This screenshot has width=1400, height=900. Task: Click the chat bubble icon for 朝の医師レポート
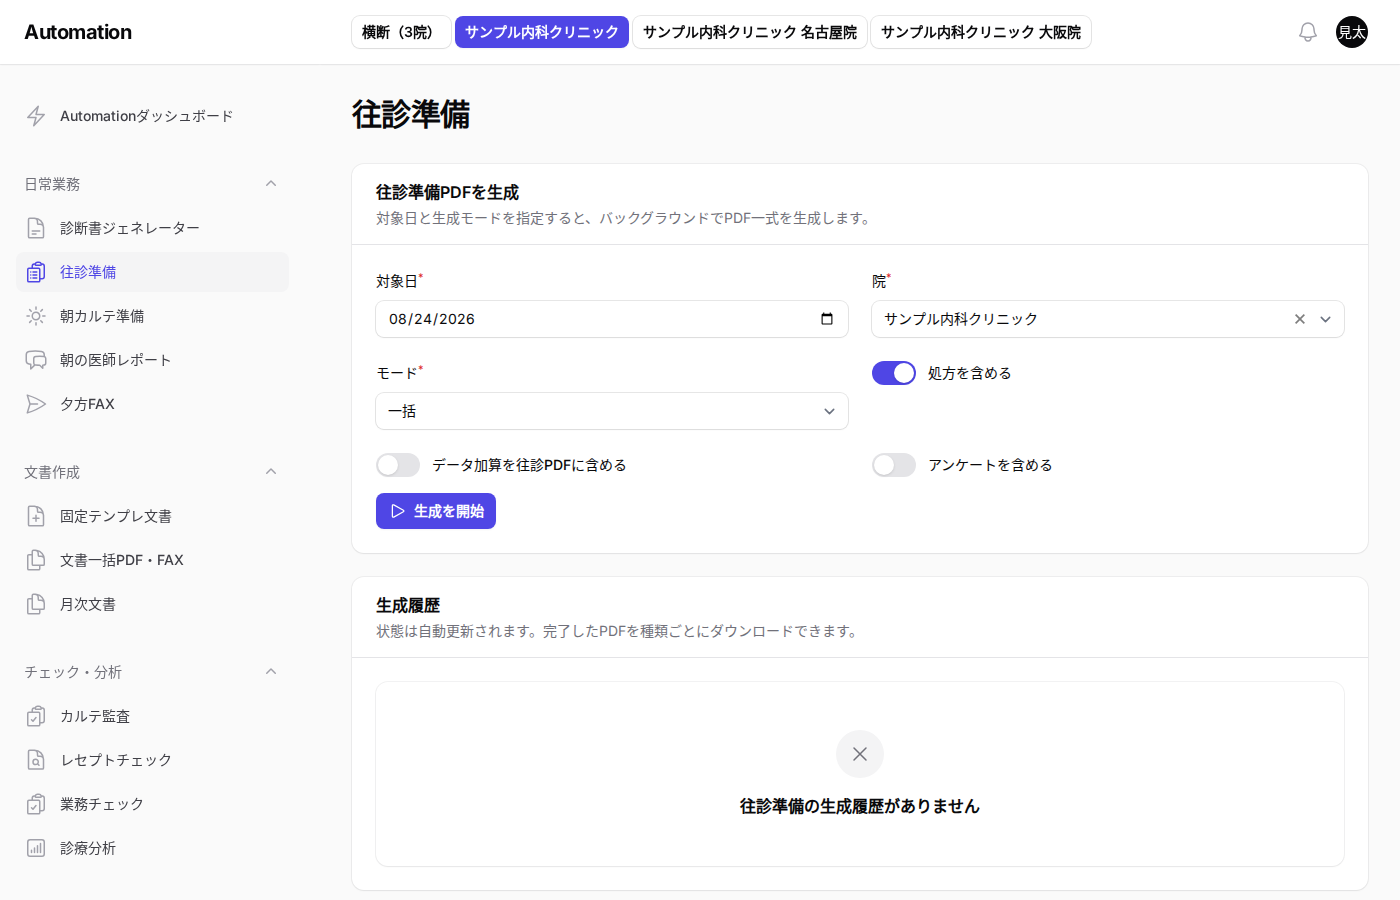[36, 360]
